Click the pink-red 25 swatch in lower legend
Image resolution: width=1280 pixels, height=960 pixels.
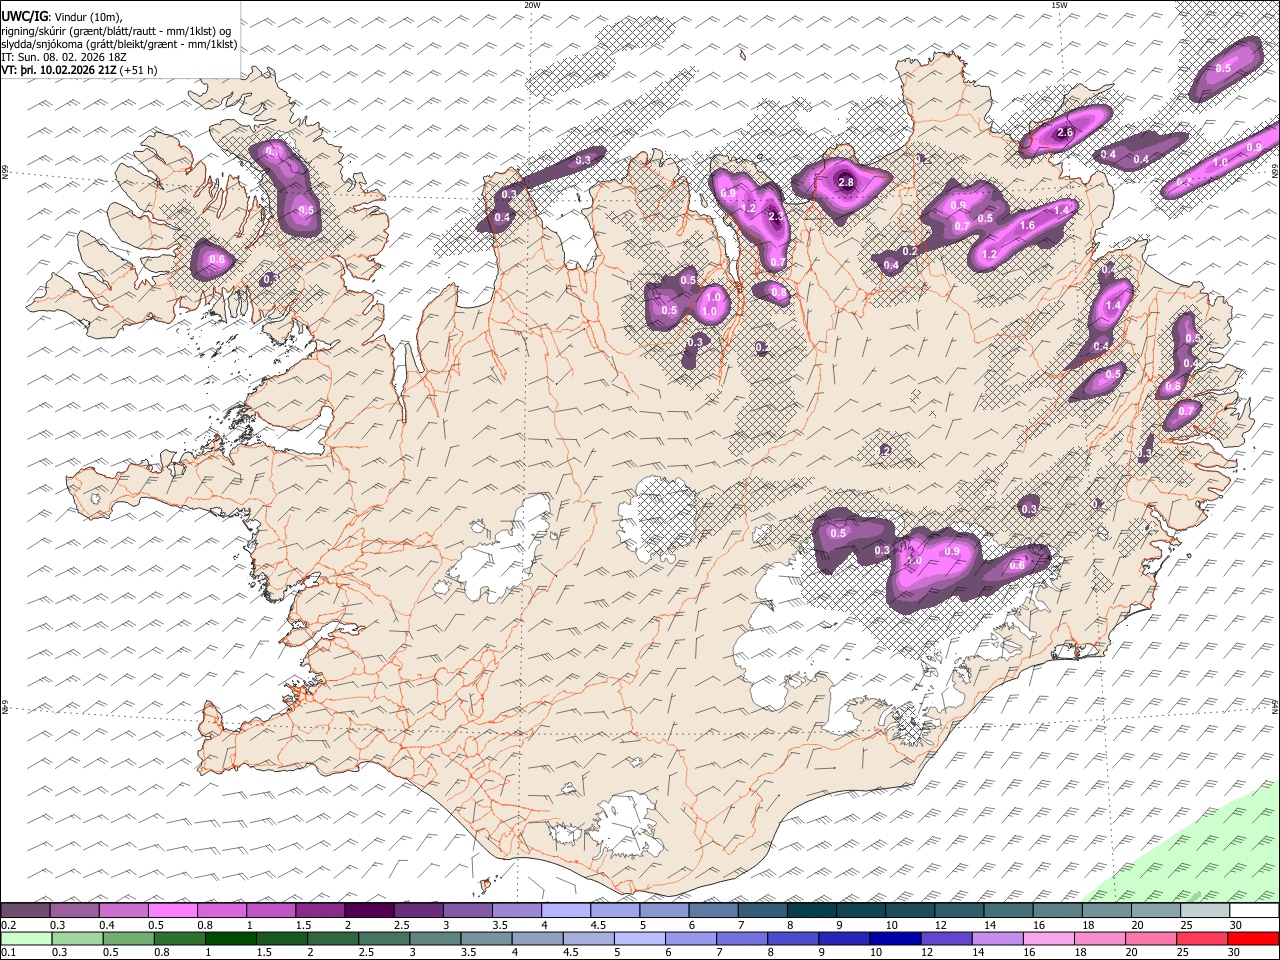tap(1201, 938)
